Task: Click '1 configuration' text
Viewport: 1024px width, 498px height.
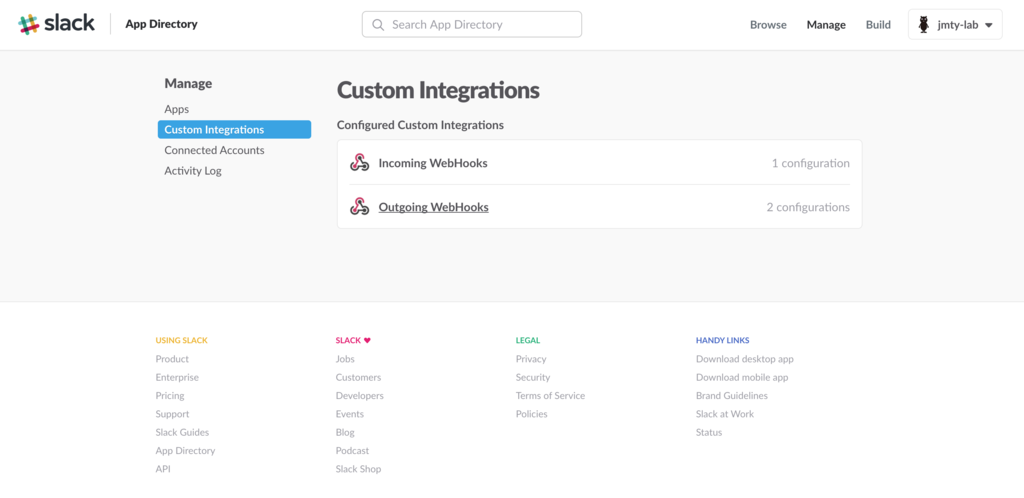Action: click(810, 163)
